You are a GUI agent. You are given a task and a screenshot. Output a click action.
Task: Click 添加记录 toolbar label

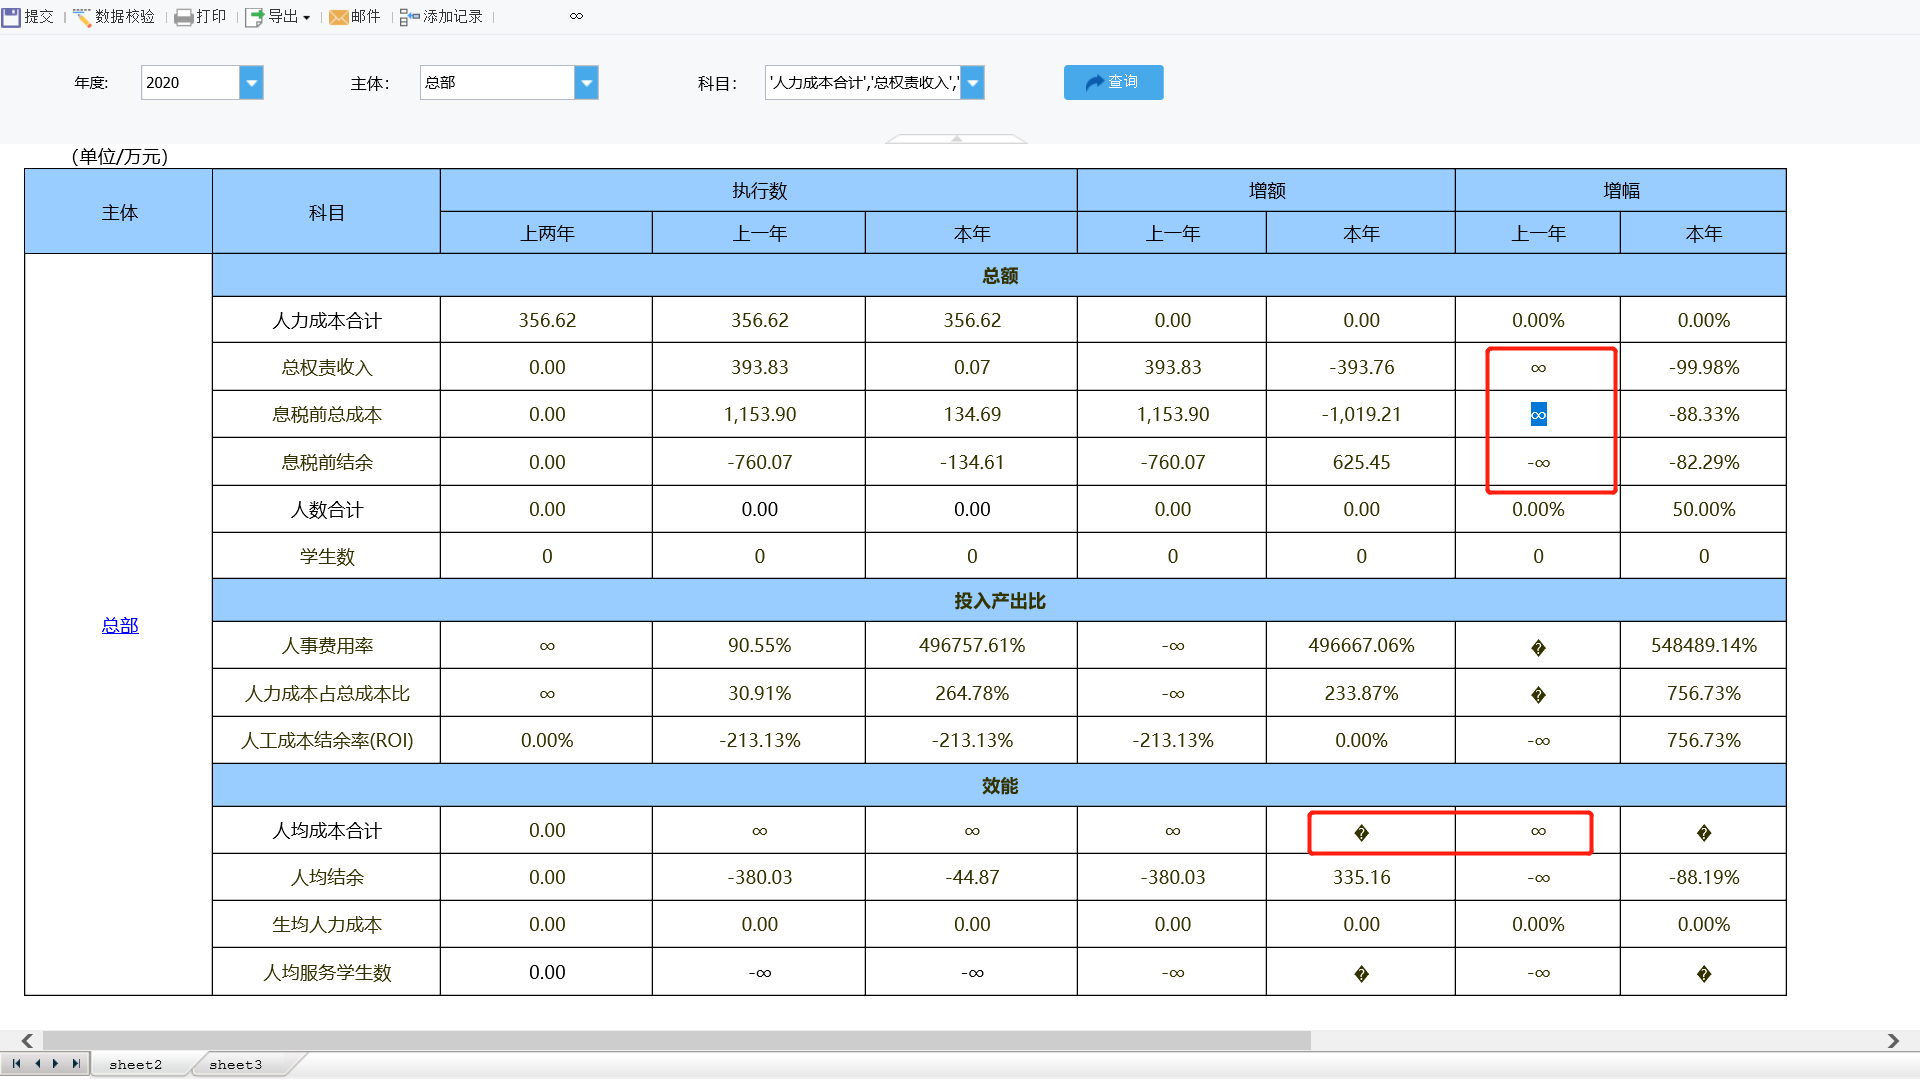tap(453, 16)
